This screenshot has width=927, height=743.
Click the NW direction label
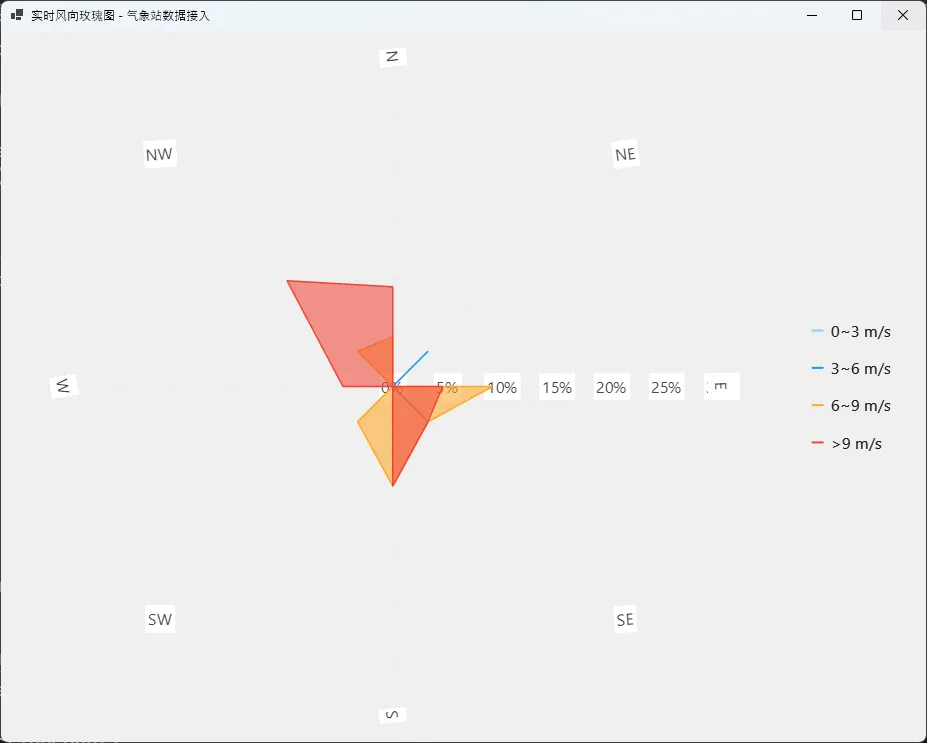(x=160, y=154)
